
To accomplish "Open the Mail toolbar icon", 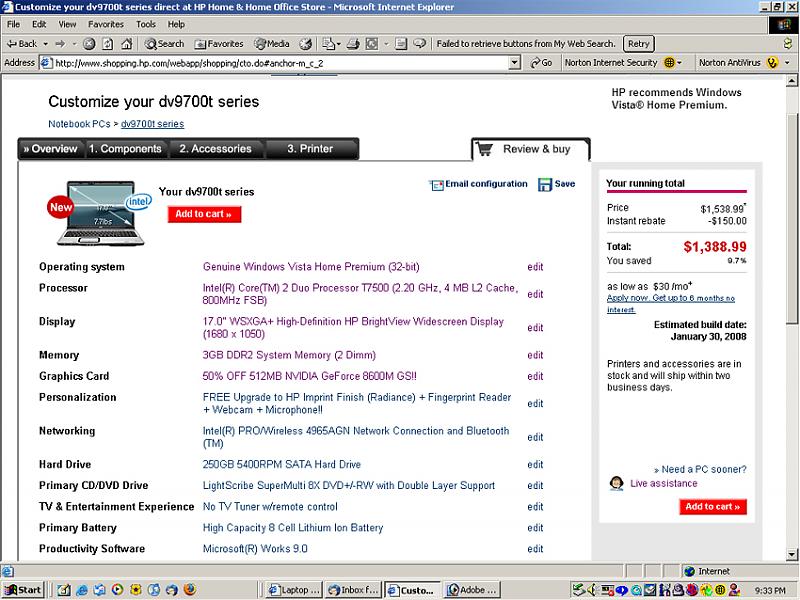I will pos(328,44).
